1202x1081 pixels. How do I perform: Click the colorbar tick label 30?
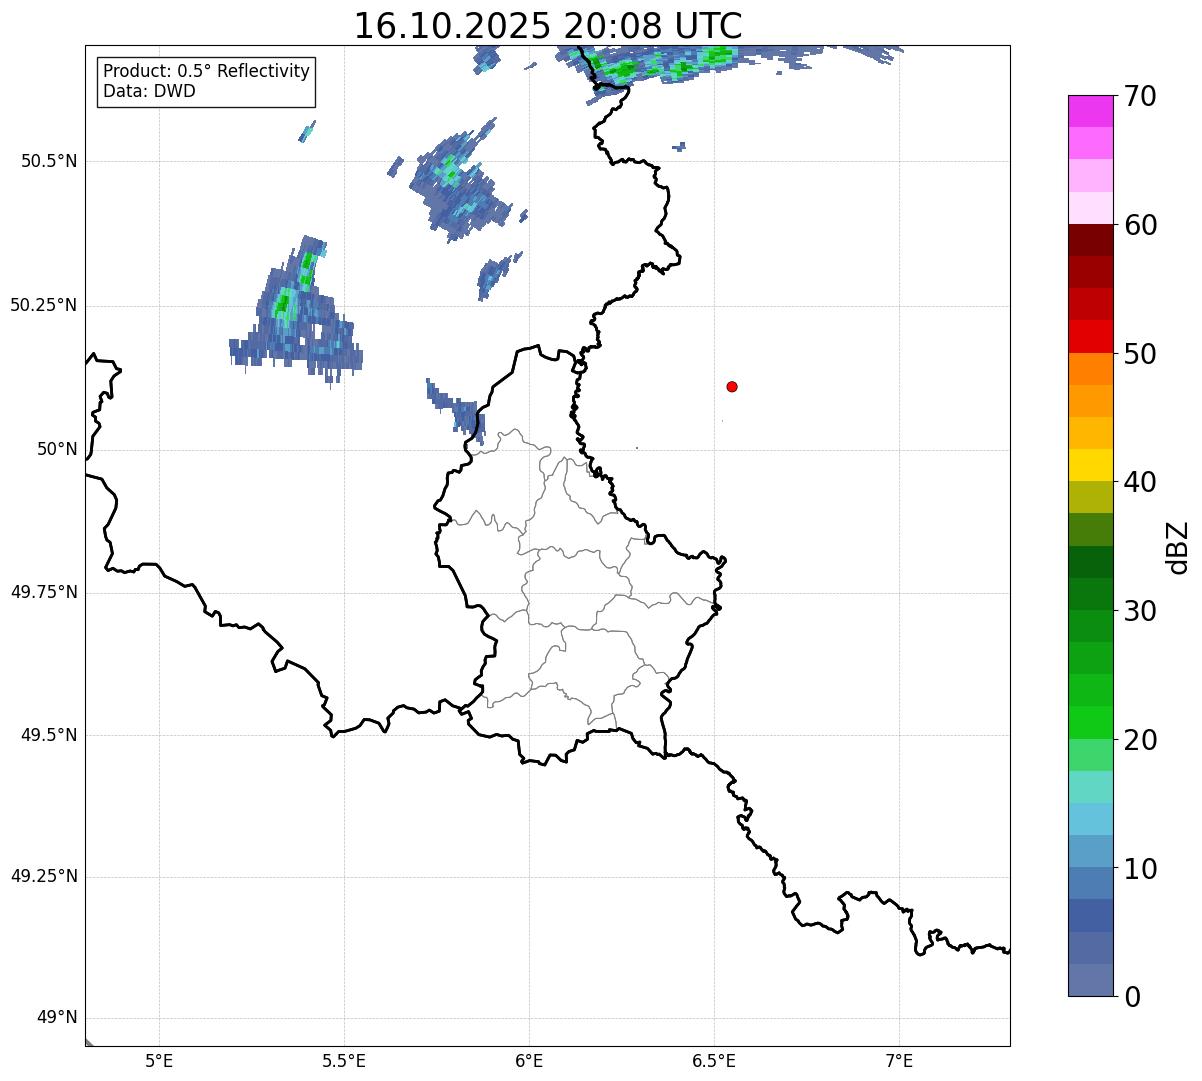[1140, 611]
